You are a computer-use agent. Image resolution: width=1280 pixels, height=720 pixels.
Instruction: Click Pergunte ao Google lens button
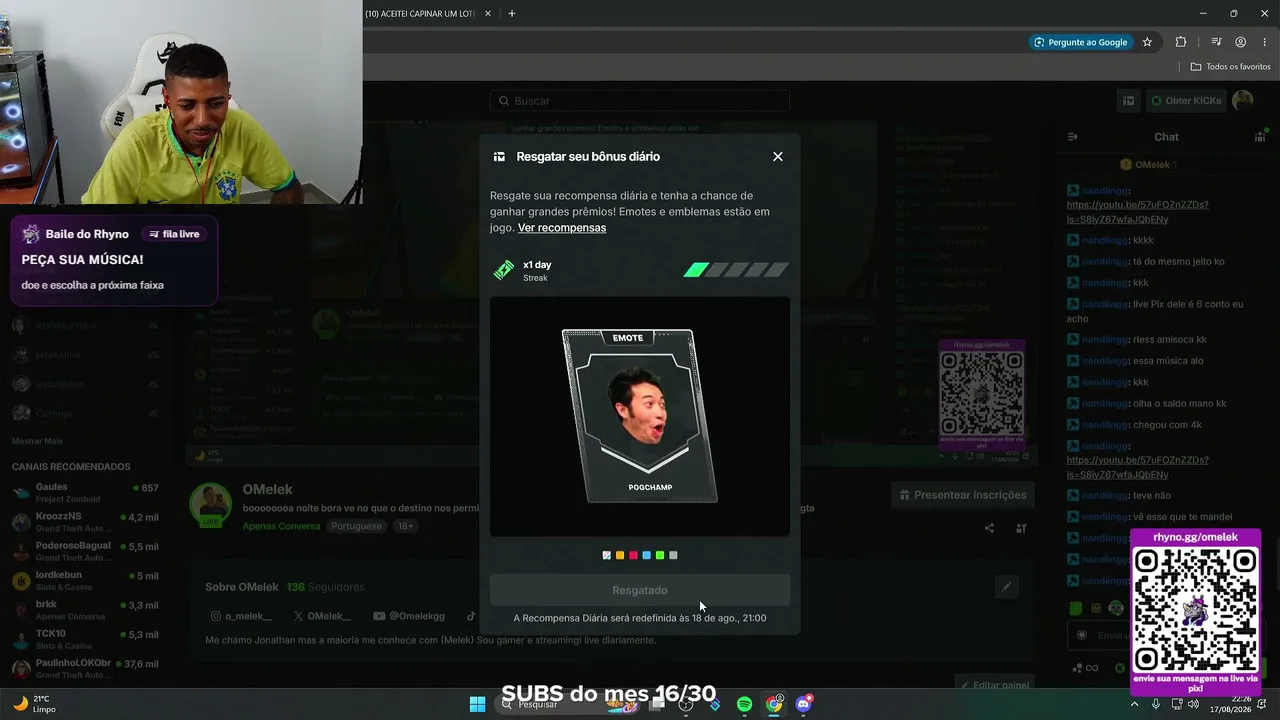(1081, 42)
